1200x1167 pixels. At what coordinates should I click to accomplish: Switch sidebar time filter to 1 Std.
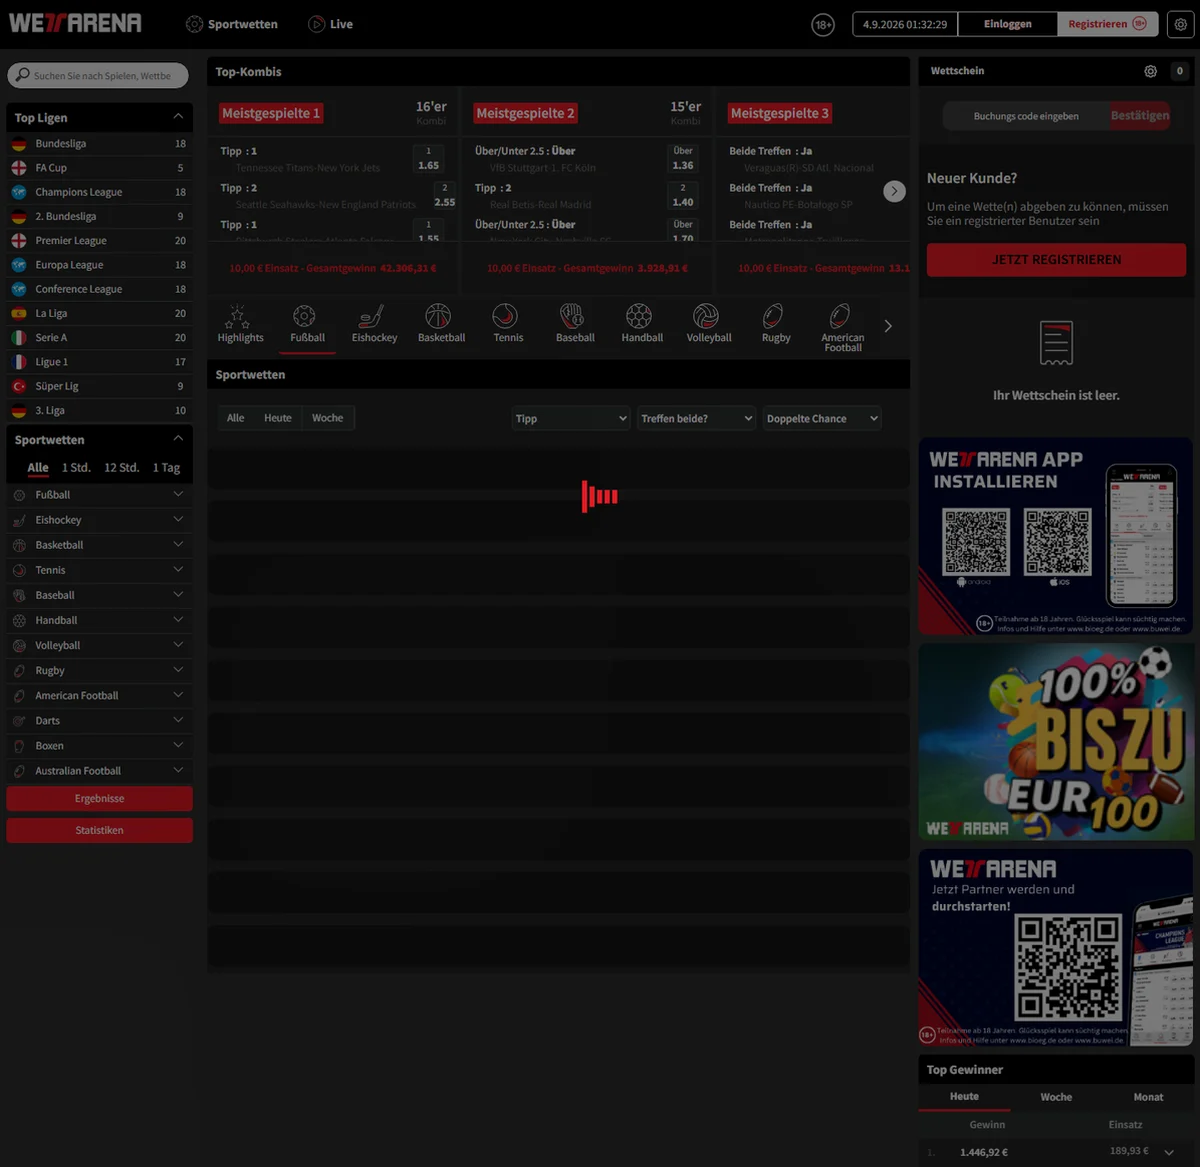(76, 468)
